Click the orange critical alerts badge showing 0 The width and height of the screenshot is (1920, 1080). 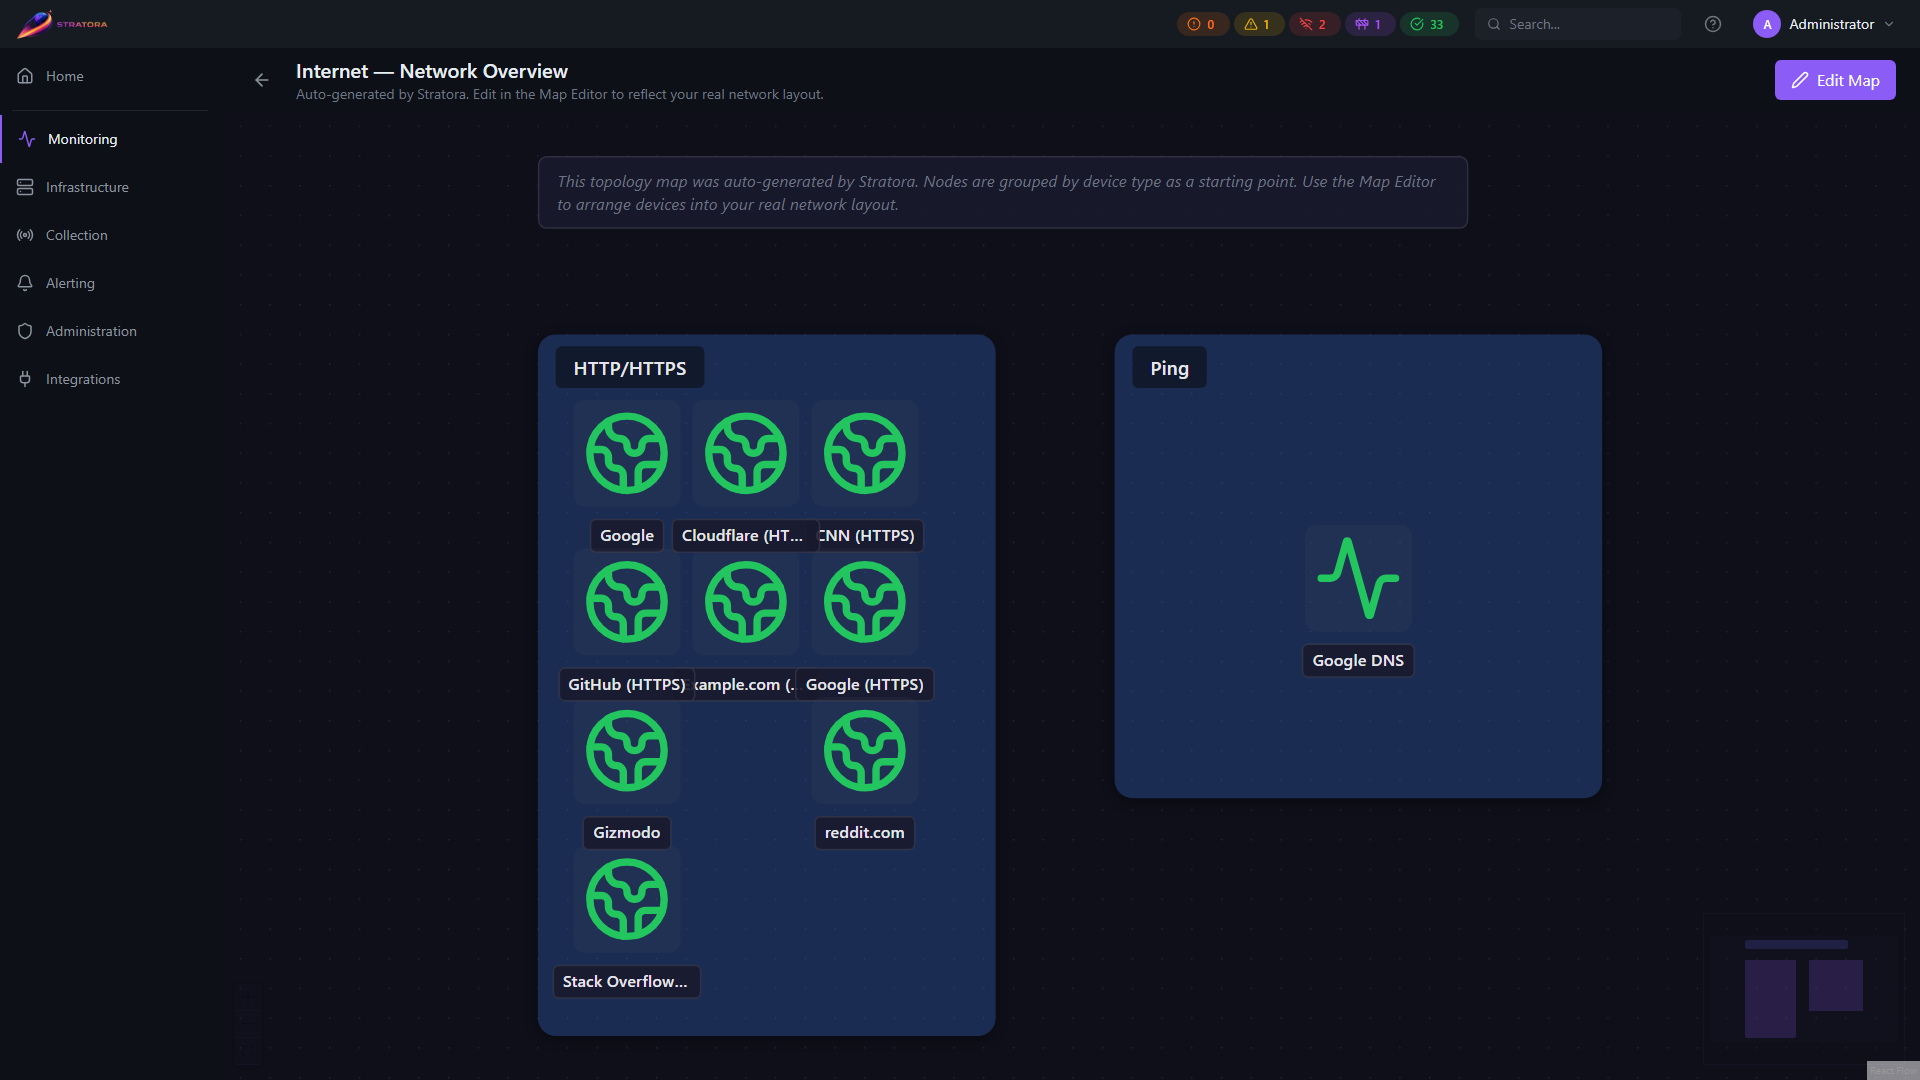pos(1202,24)
